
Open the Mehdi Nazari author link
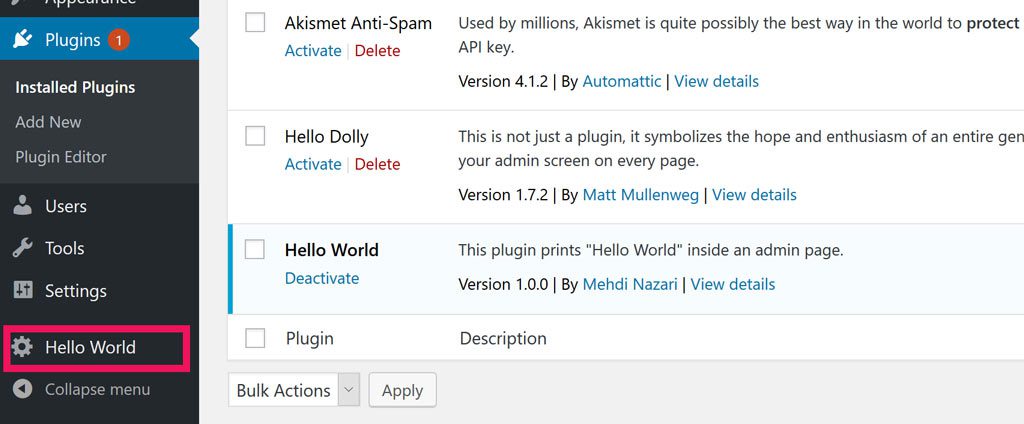tap(630, 284)
